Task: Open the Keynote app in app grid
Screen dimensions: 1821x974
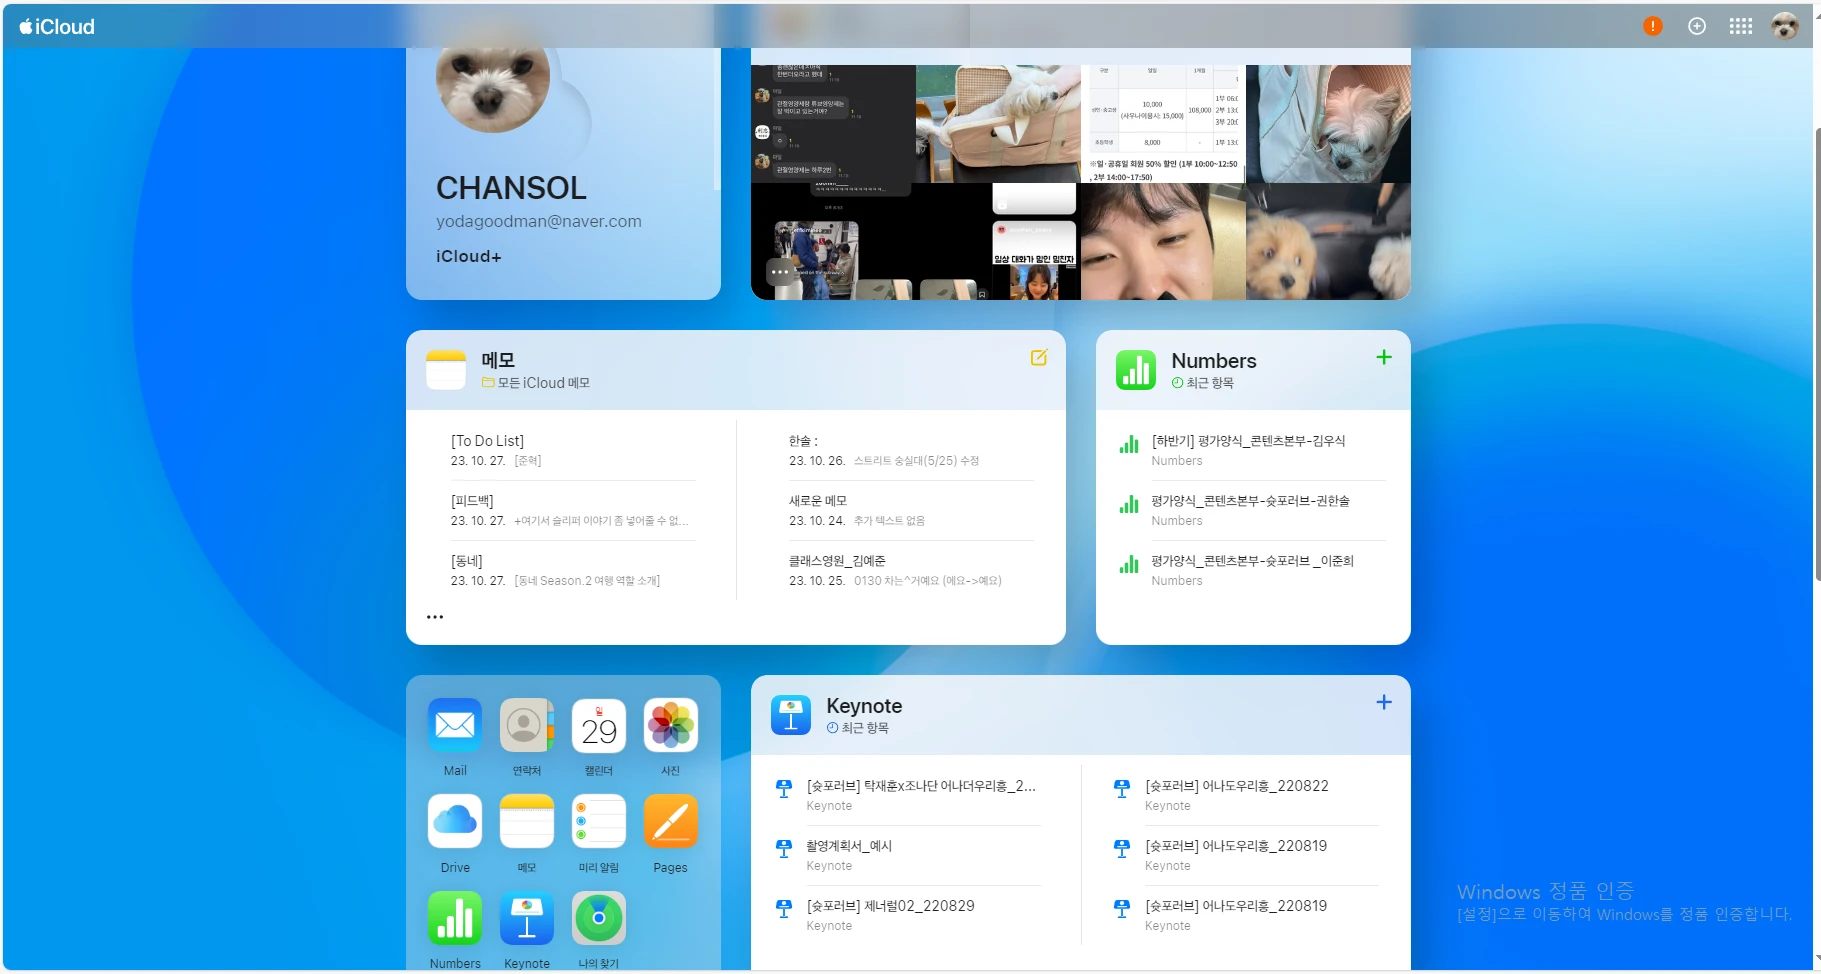Action: (x=527, y=918)
